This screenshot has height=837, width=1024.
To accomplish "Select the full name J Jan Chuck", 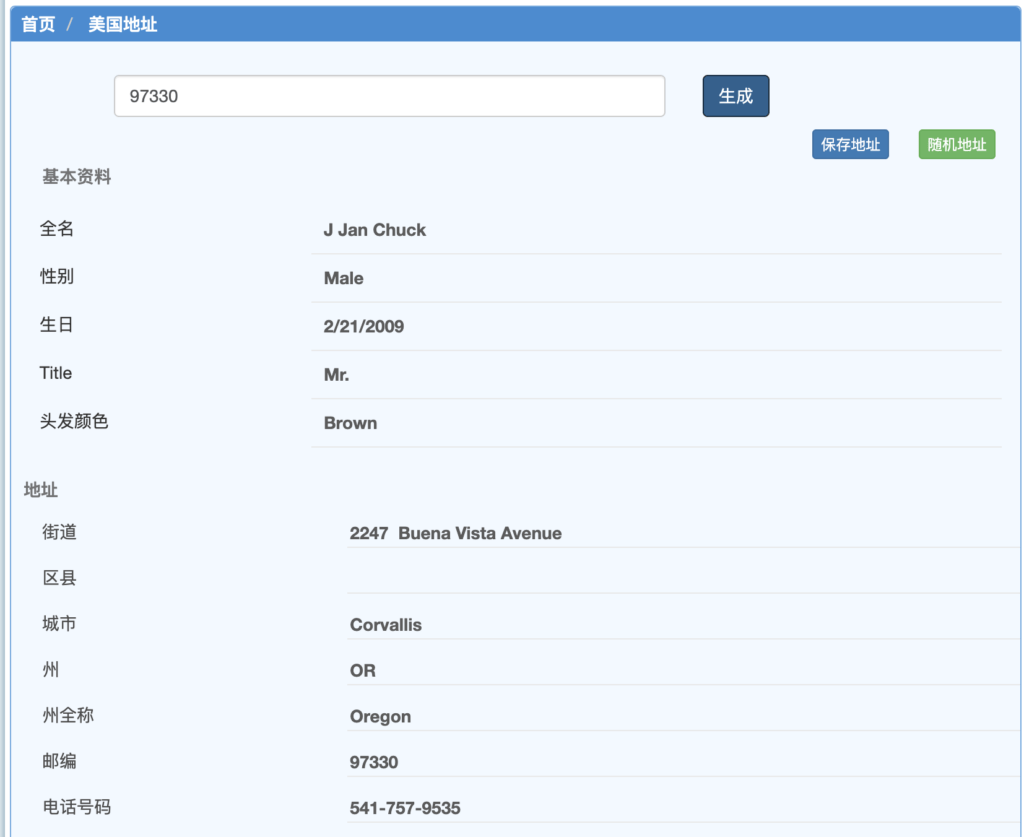I will click(x=374, y=230).
